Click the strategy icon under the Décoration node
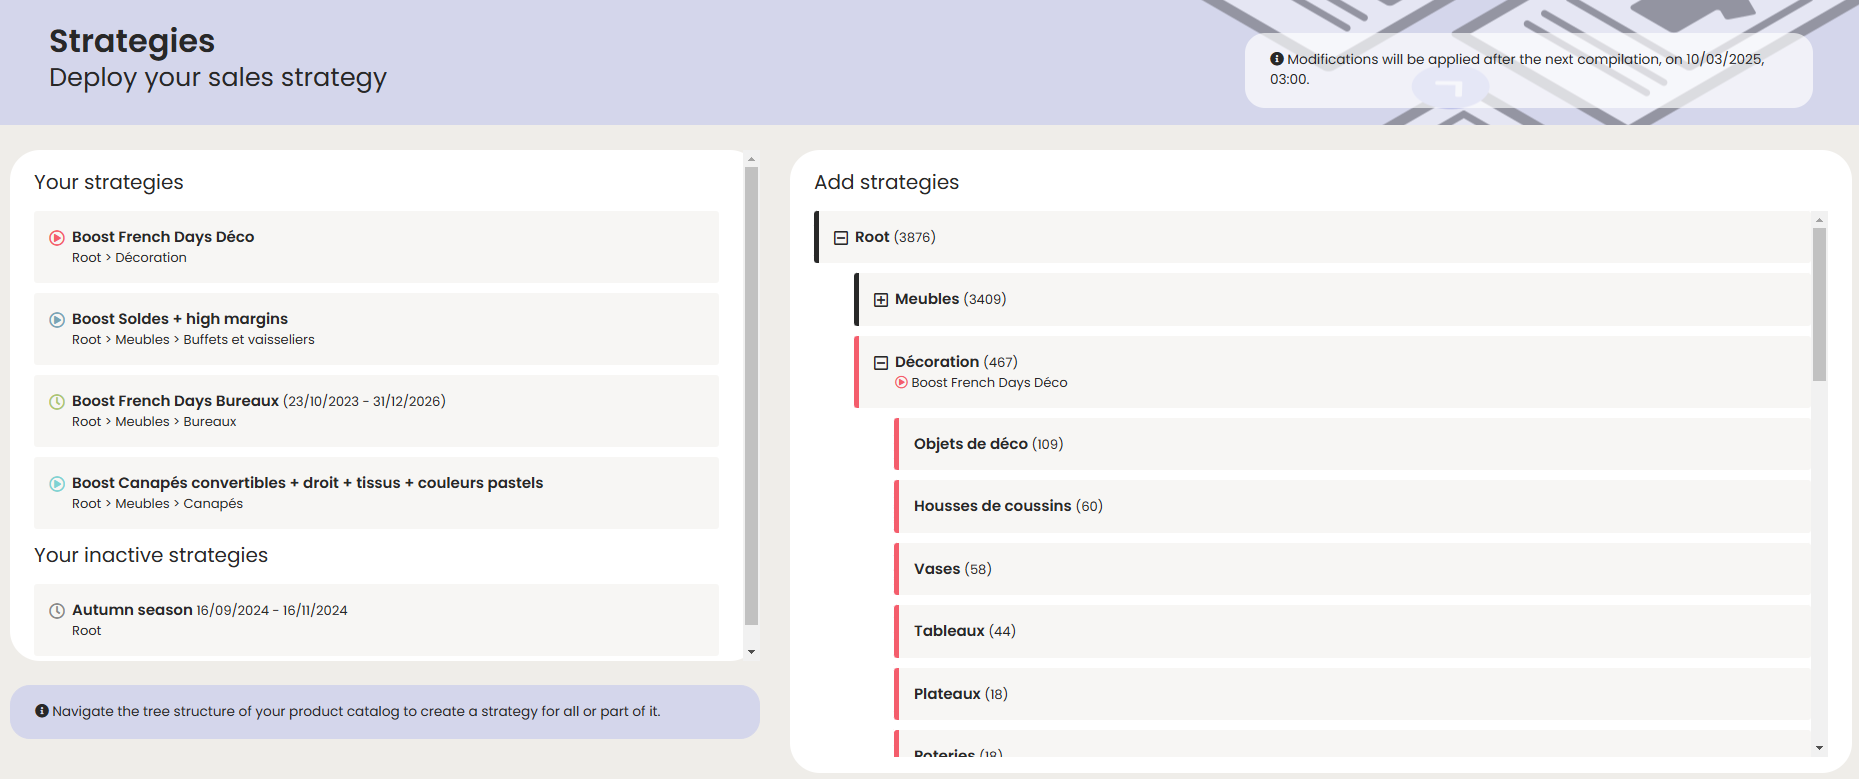Screen dimensions: 1859x779 [901, 383]
